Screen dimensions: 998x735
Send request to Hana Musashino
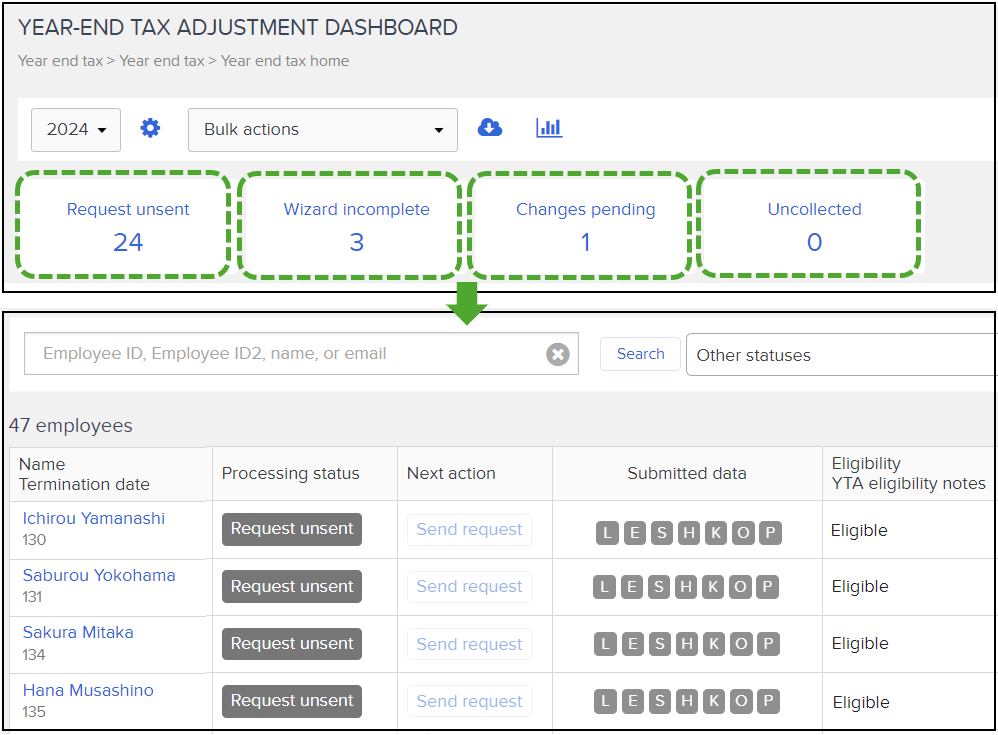[x=469, y=701]
